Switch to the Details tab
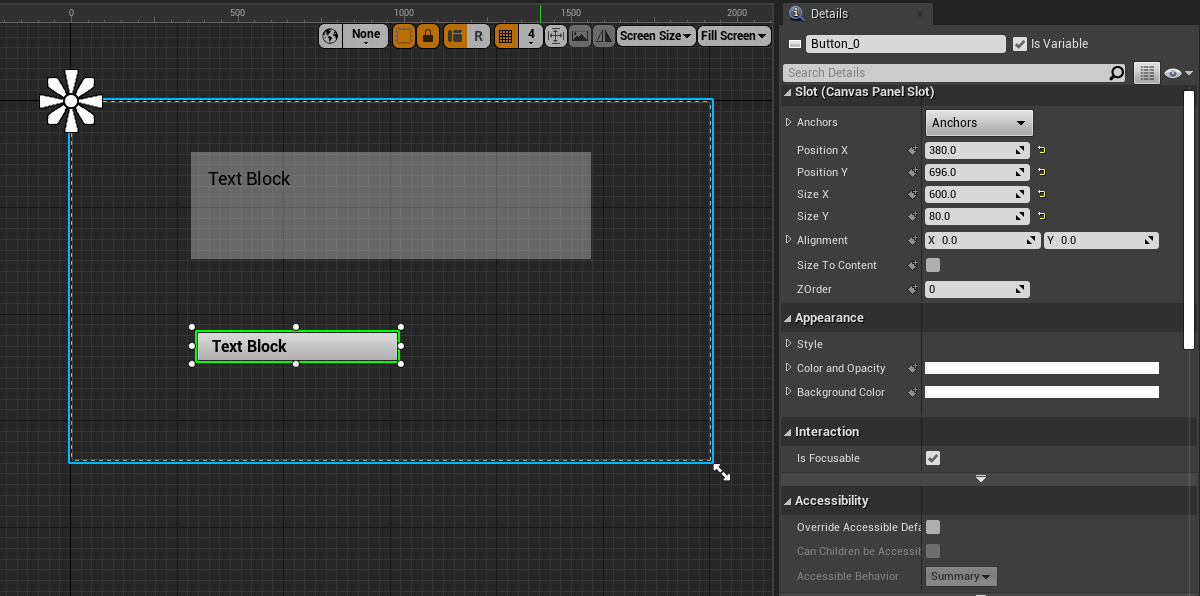Image resolution: width=1200 pixels, height=596 pixels. pos(857,13)
